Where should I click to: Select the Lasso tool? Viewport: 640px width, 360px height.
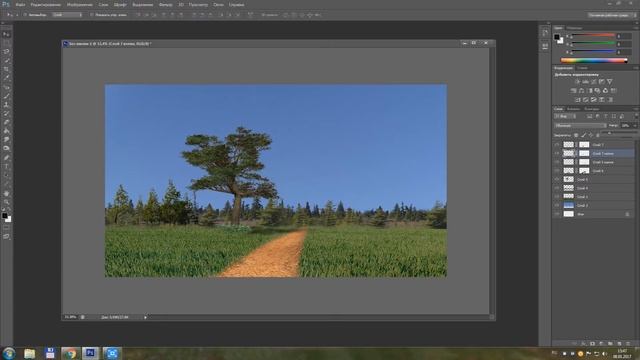7,52
